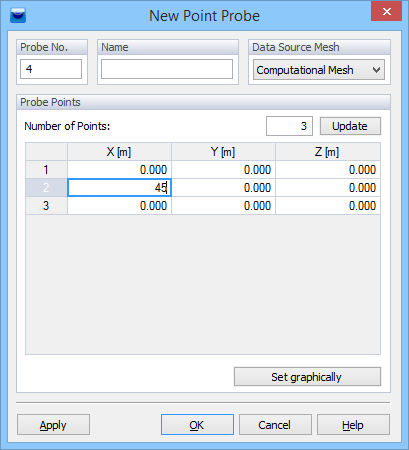Confirm with the OK button
This screenshot has height=450, width=409.
point(197,425)
